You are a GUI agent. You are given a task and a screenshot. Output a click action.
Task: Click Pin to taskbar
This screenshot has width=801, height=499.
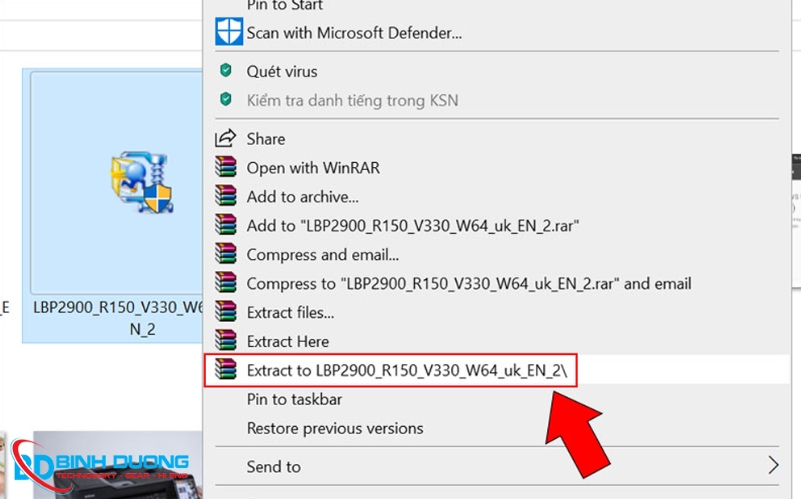coord(294,399)
